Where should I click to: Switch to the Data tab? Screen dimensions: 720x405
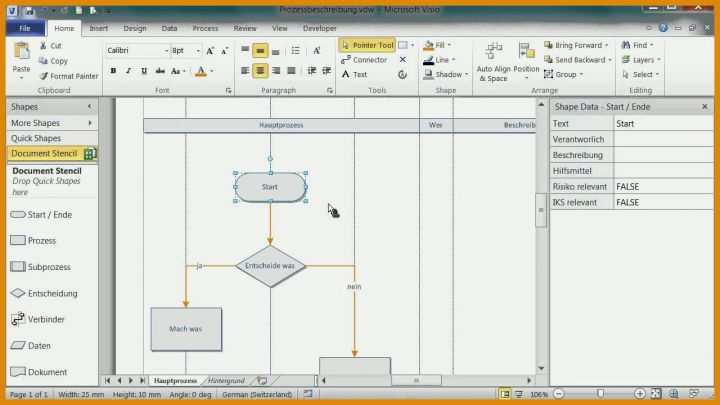coord(169,28)
